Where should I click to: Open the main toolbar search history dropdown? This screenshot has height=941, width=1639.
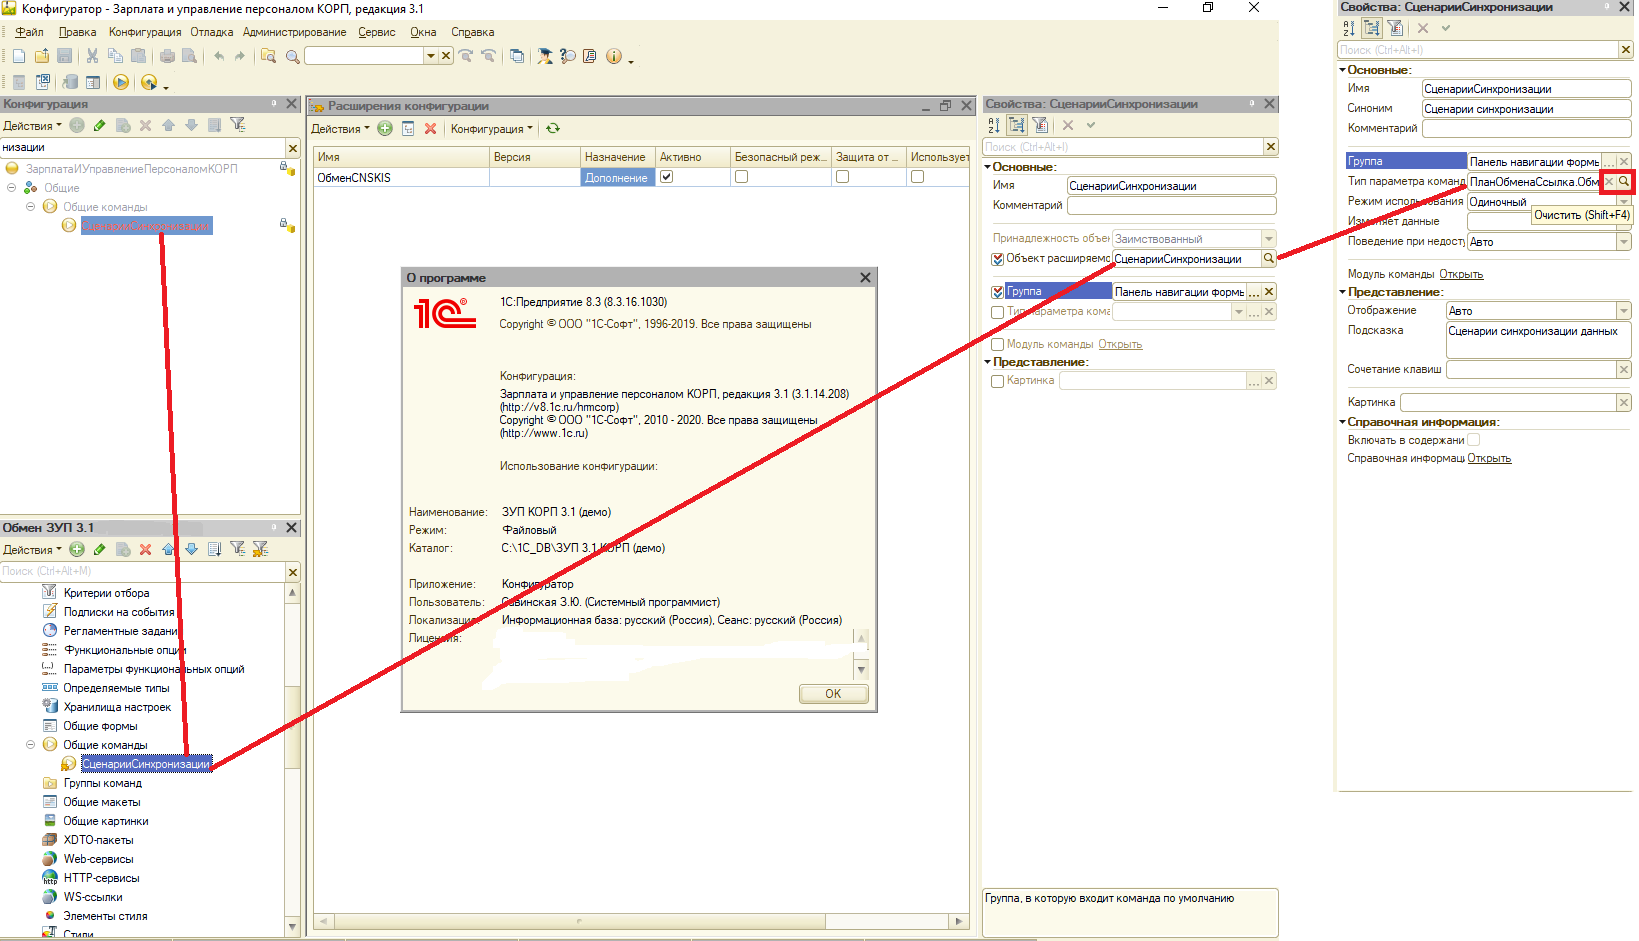coord(431,56)
